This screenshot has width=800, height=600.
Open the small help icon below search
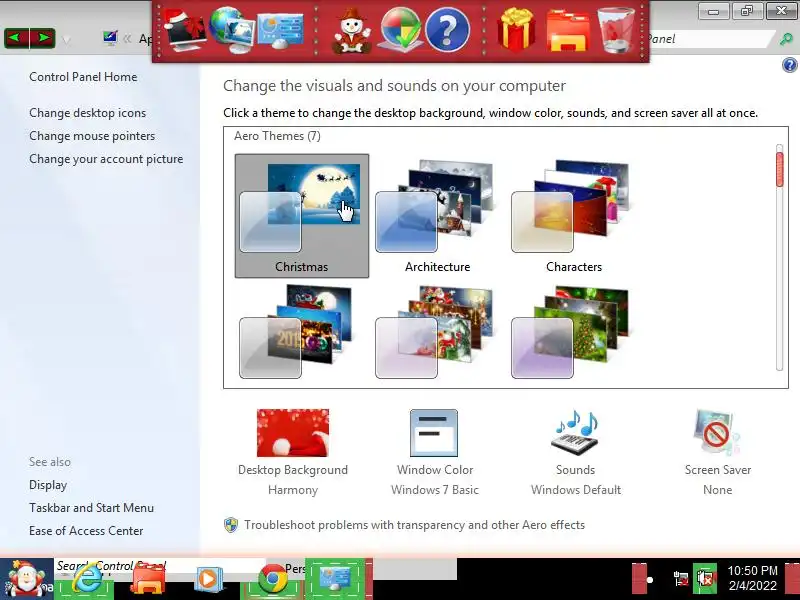[789, 65]
